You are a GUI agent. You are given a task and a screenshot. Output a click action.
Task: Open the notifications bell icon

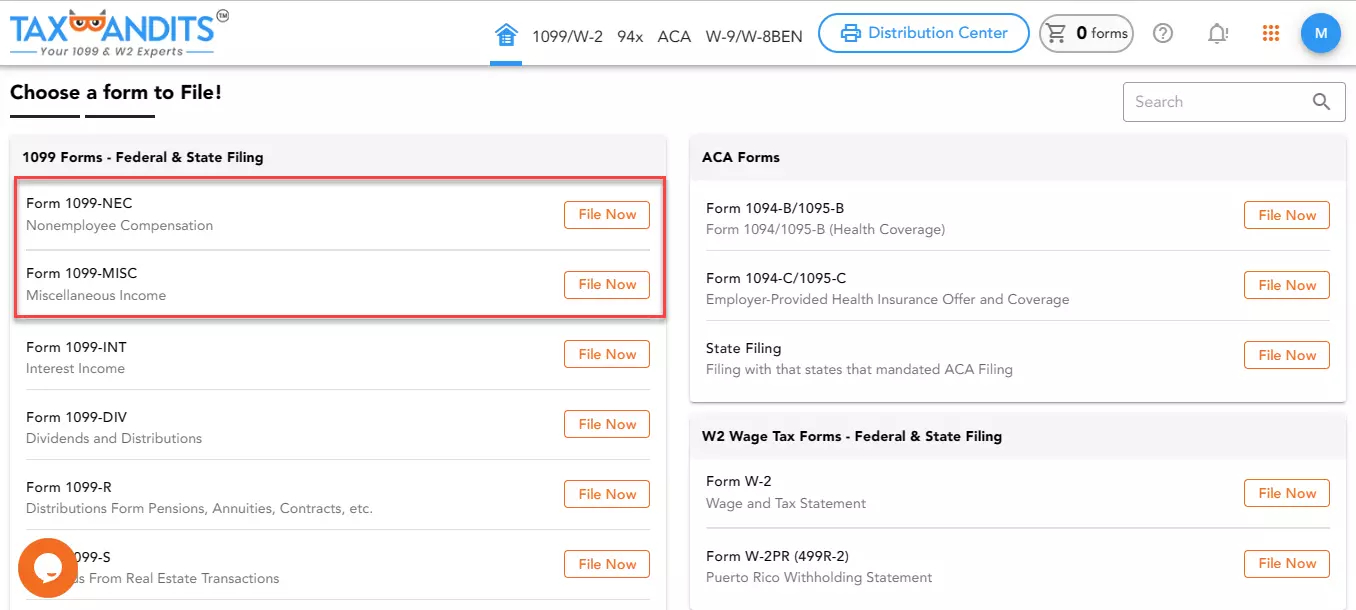click(x=1217, y=34)
